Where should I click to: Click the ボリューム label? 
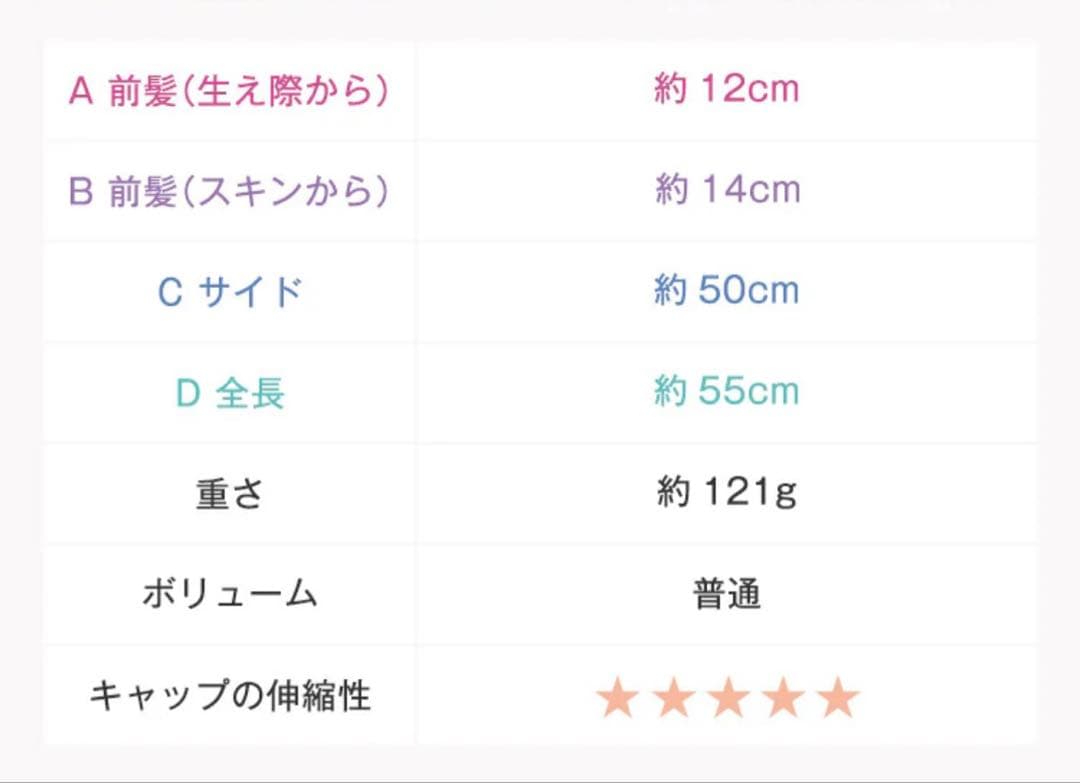tap(229, 595)
